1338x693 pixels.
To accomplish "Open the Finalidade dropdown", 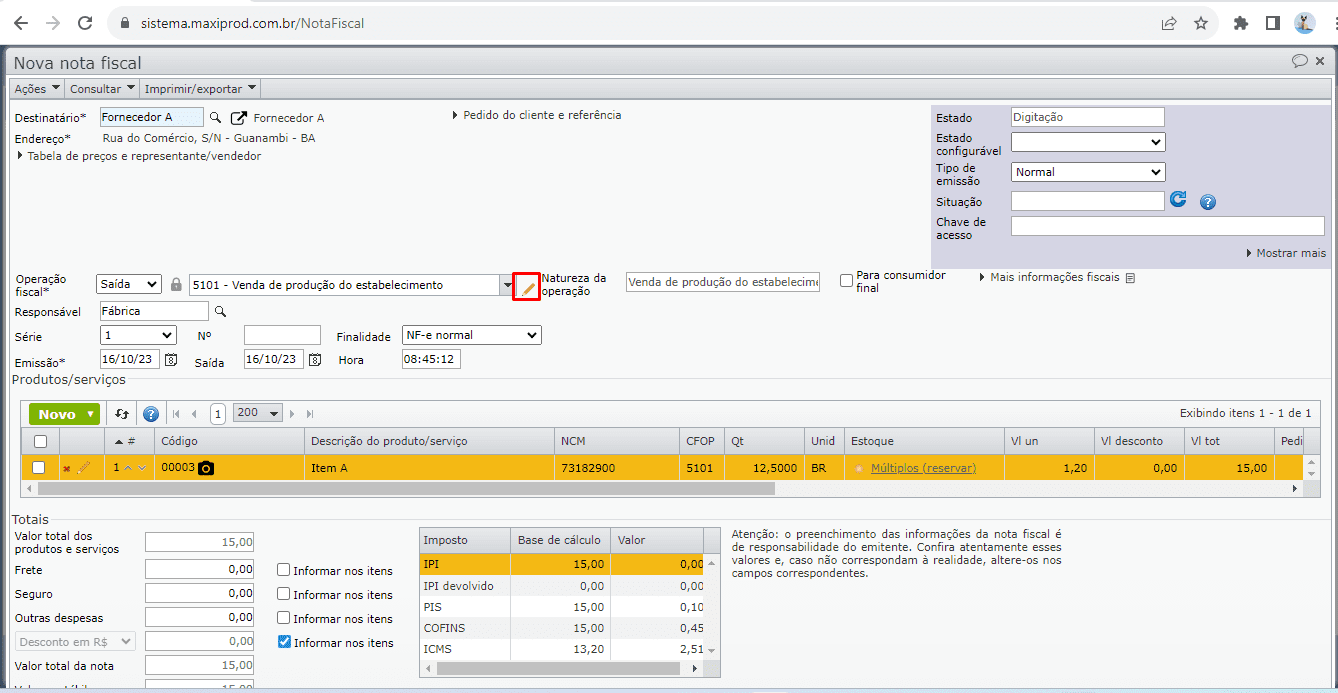I will pos(471,335).
